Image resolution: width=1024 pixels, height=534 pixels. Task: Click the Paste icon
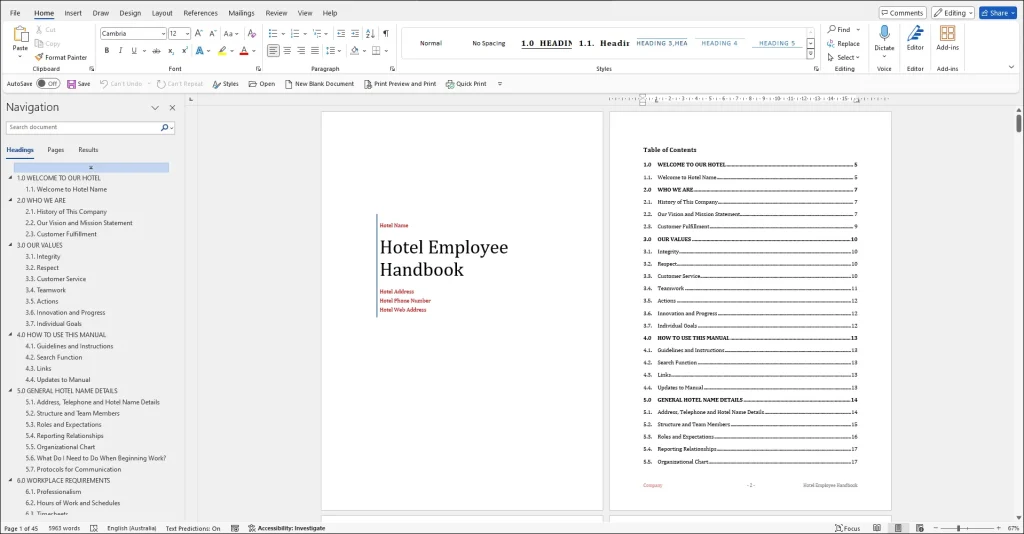tap(20, 34)
